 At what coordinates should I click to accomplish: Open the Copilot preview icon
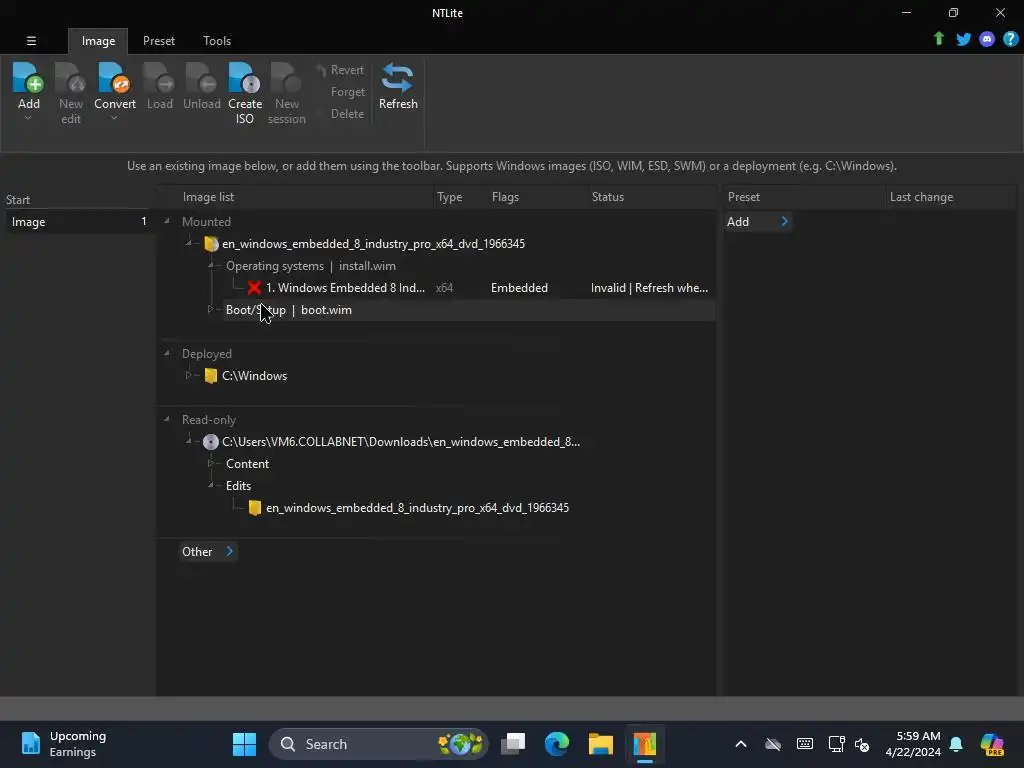992,744
